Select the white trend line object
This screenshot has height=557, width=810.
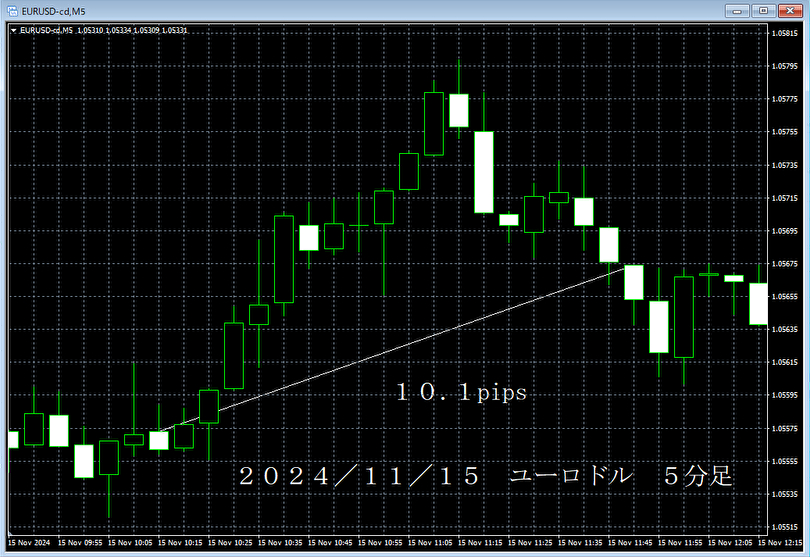click(393, 349)
